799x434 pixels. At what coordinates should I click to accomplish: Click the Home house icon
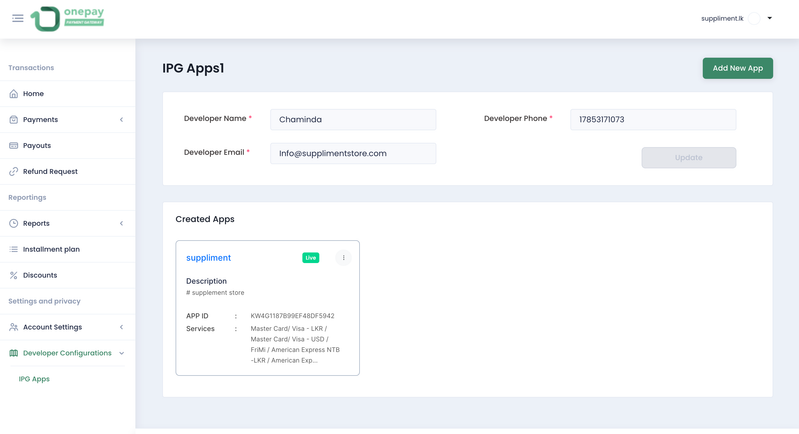point(14,94)
